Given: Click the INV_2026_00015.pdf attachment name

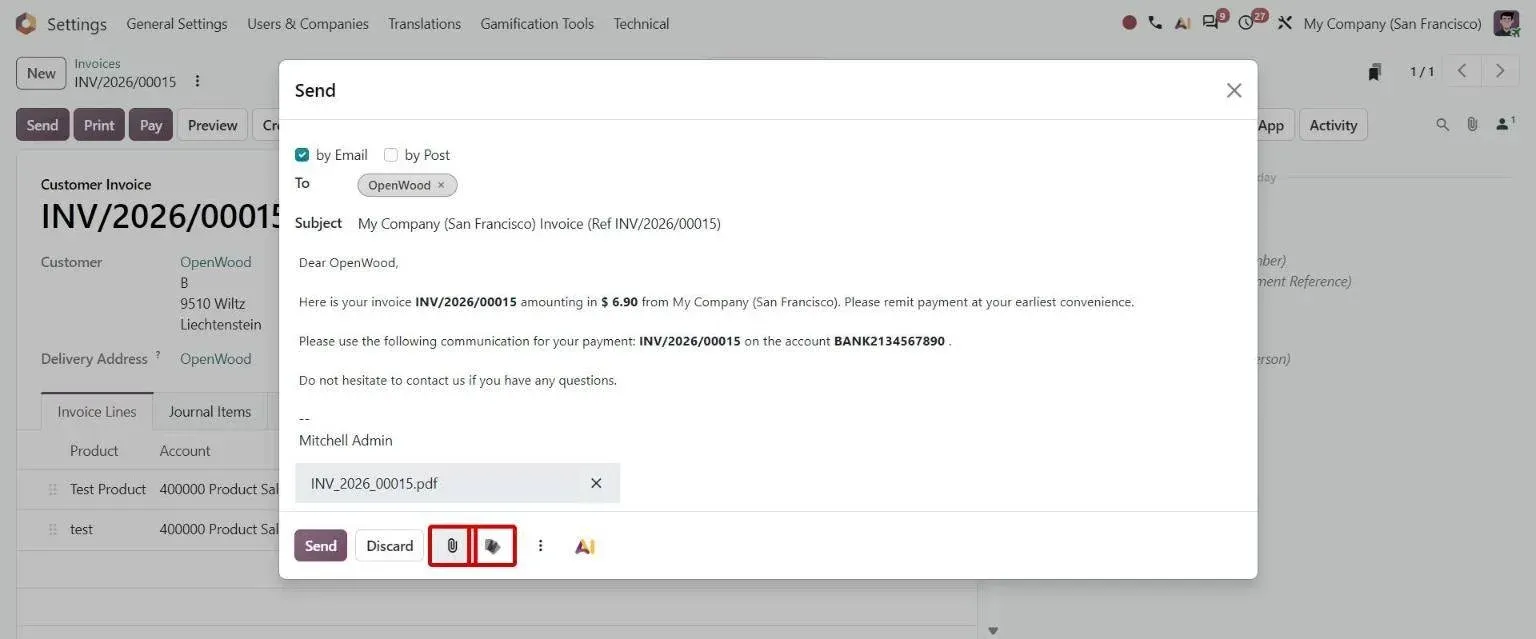Looking at the screenshot, I should click(x=374, y=483).
